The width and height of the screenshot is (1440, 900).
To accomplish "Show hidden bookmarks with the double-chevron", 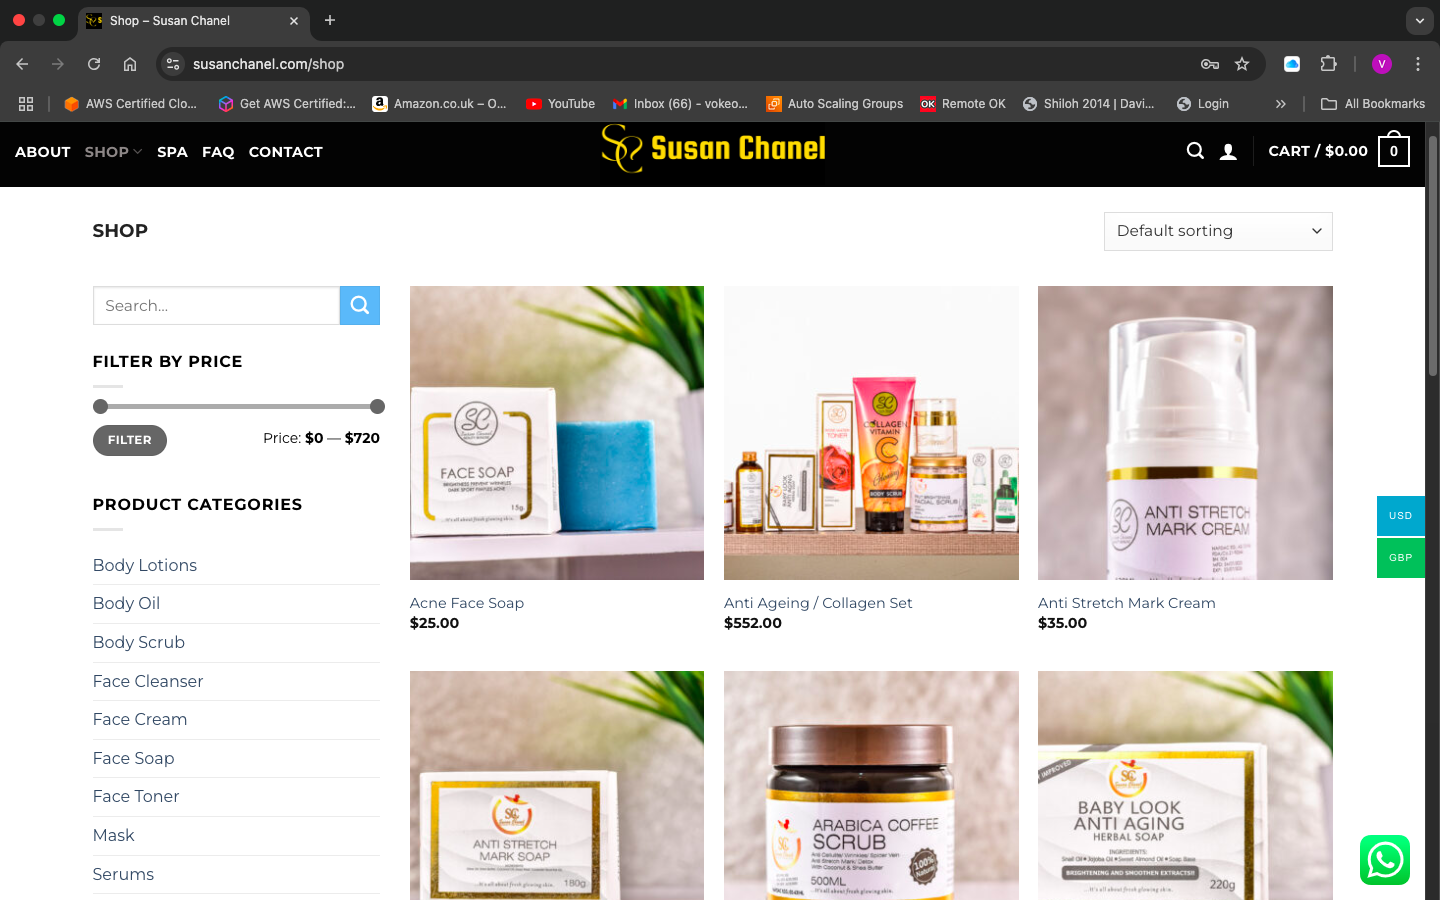I will coord(1280,104).
